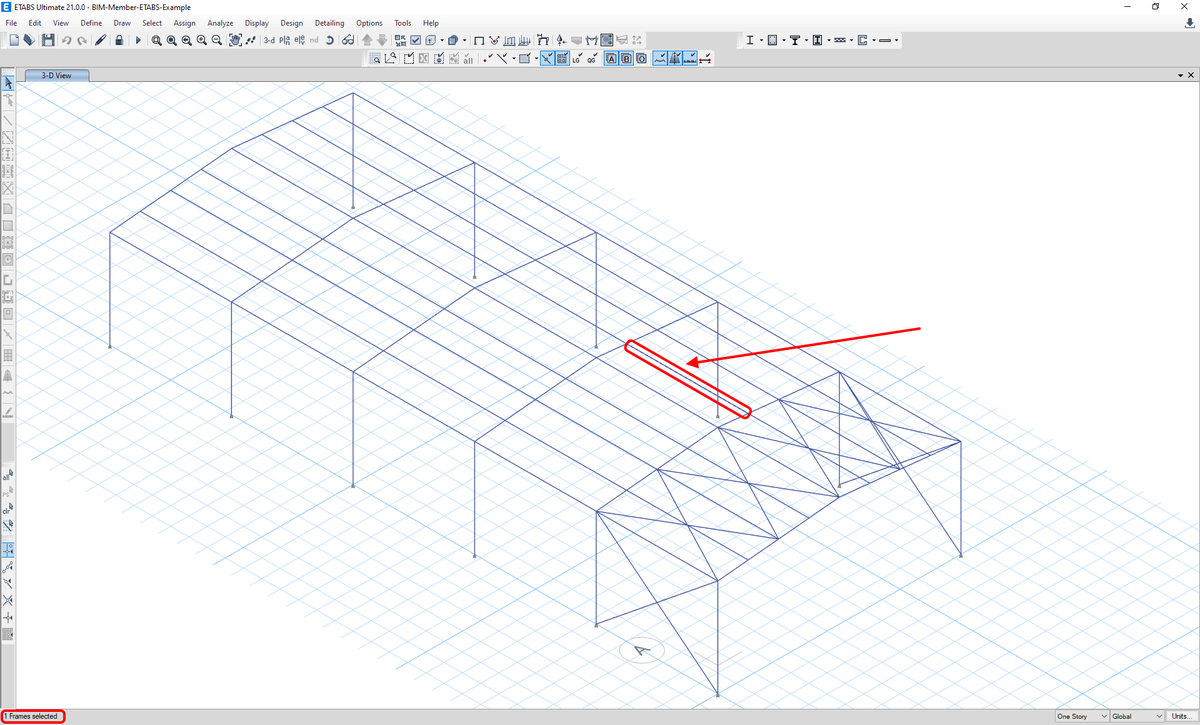The image size is (1200, 725).
Task: Create a new model
Action: pyautogui.click(x=14, y=40)
